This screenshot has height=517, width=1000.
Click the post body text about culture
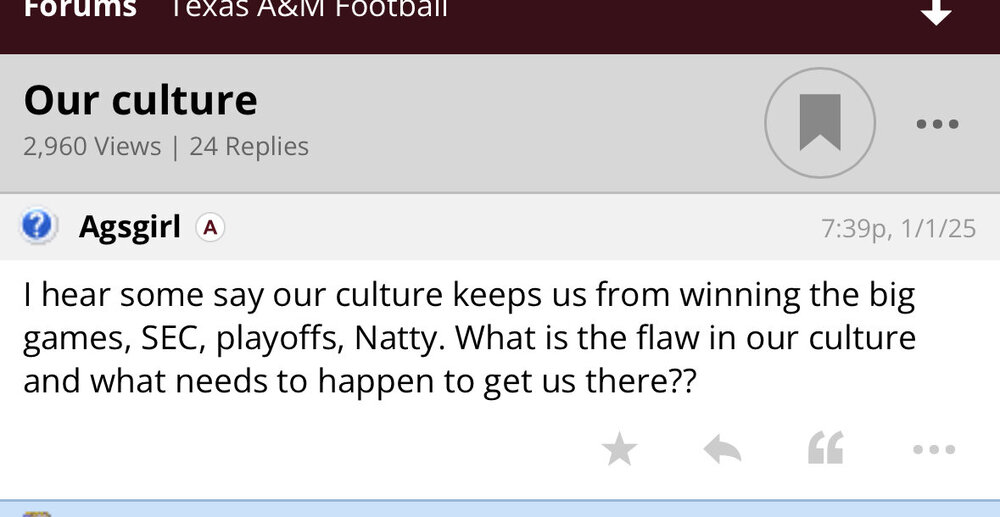click(x=470, y=339)
